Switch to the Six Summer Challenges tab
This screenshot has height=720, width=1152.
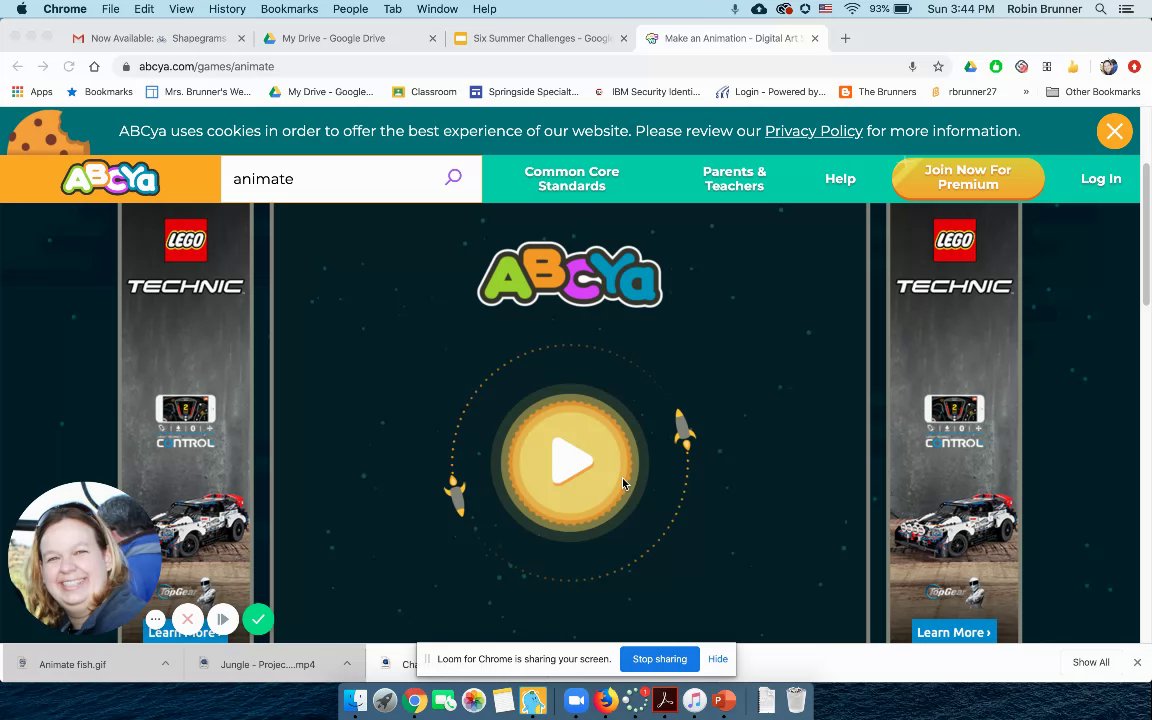pos(540,38)
